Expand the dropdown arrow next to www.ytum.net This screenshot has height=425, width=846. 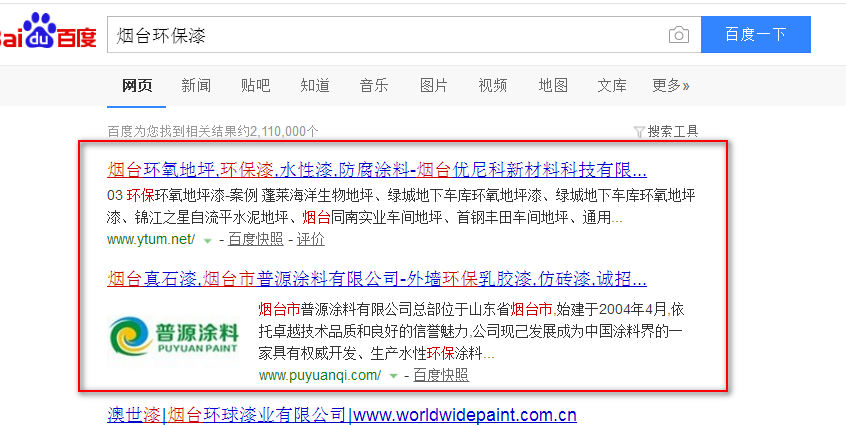tap(208, 240)
